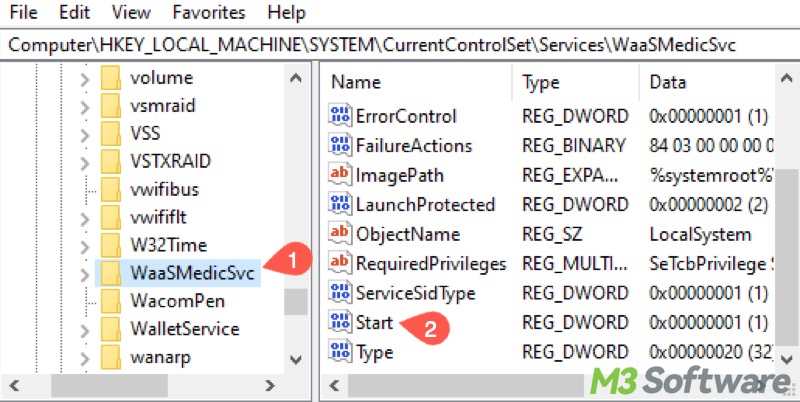This screenshot has width=800, height=402.
Task: Expand the volume tree node
Action: pyautogui.click(x=85, y=79)
